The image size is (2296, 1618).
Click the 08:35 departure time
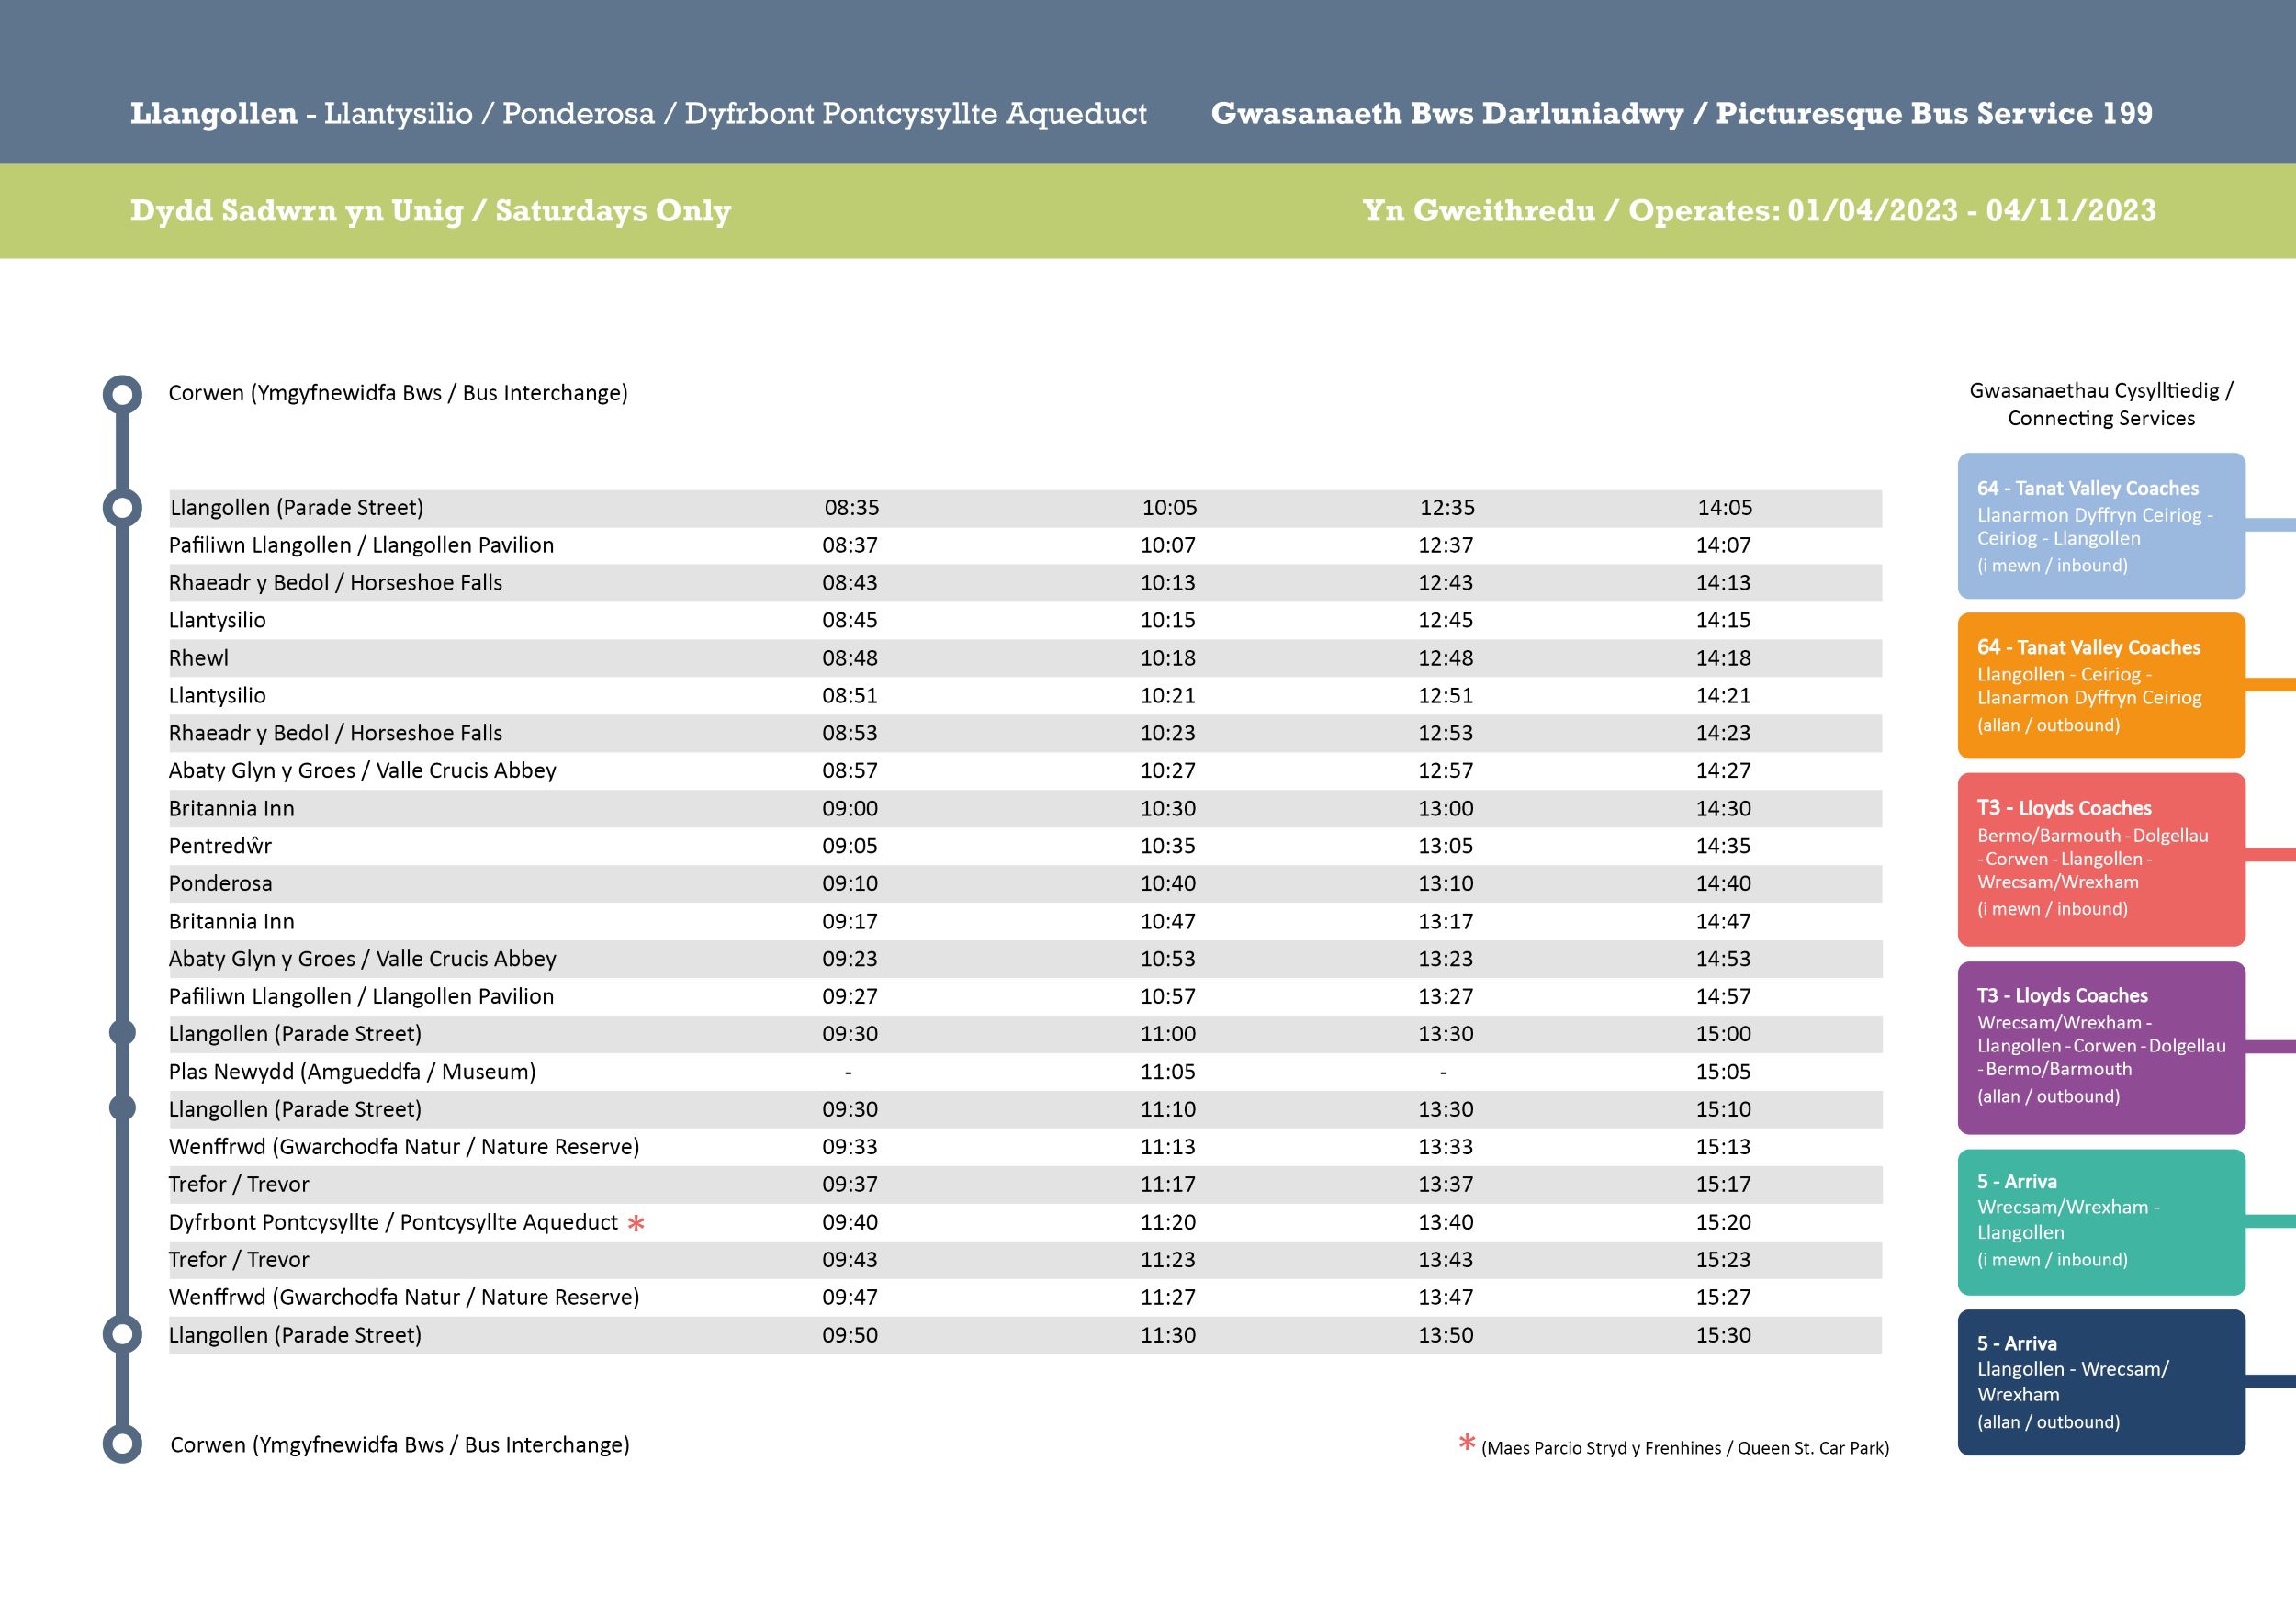click(x=852, y=508)
